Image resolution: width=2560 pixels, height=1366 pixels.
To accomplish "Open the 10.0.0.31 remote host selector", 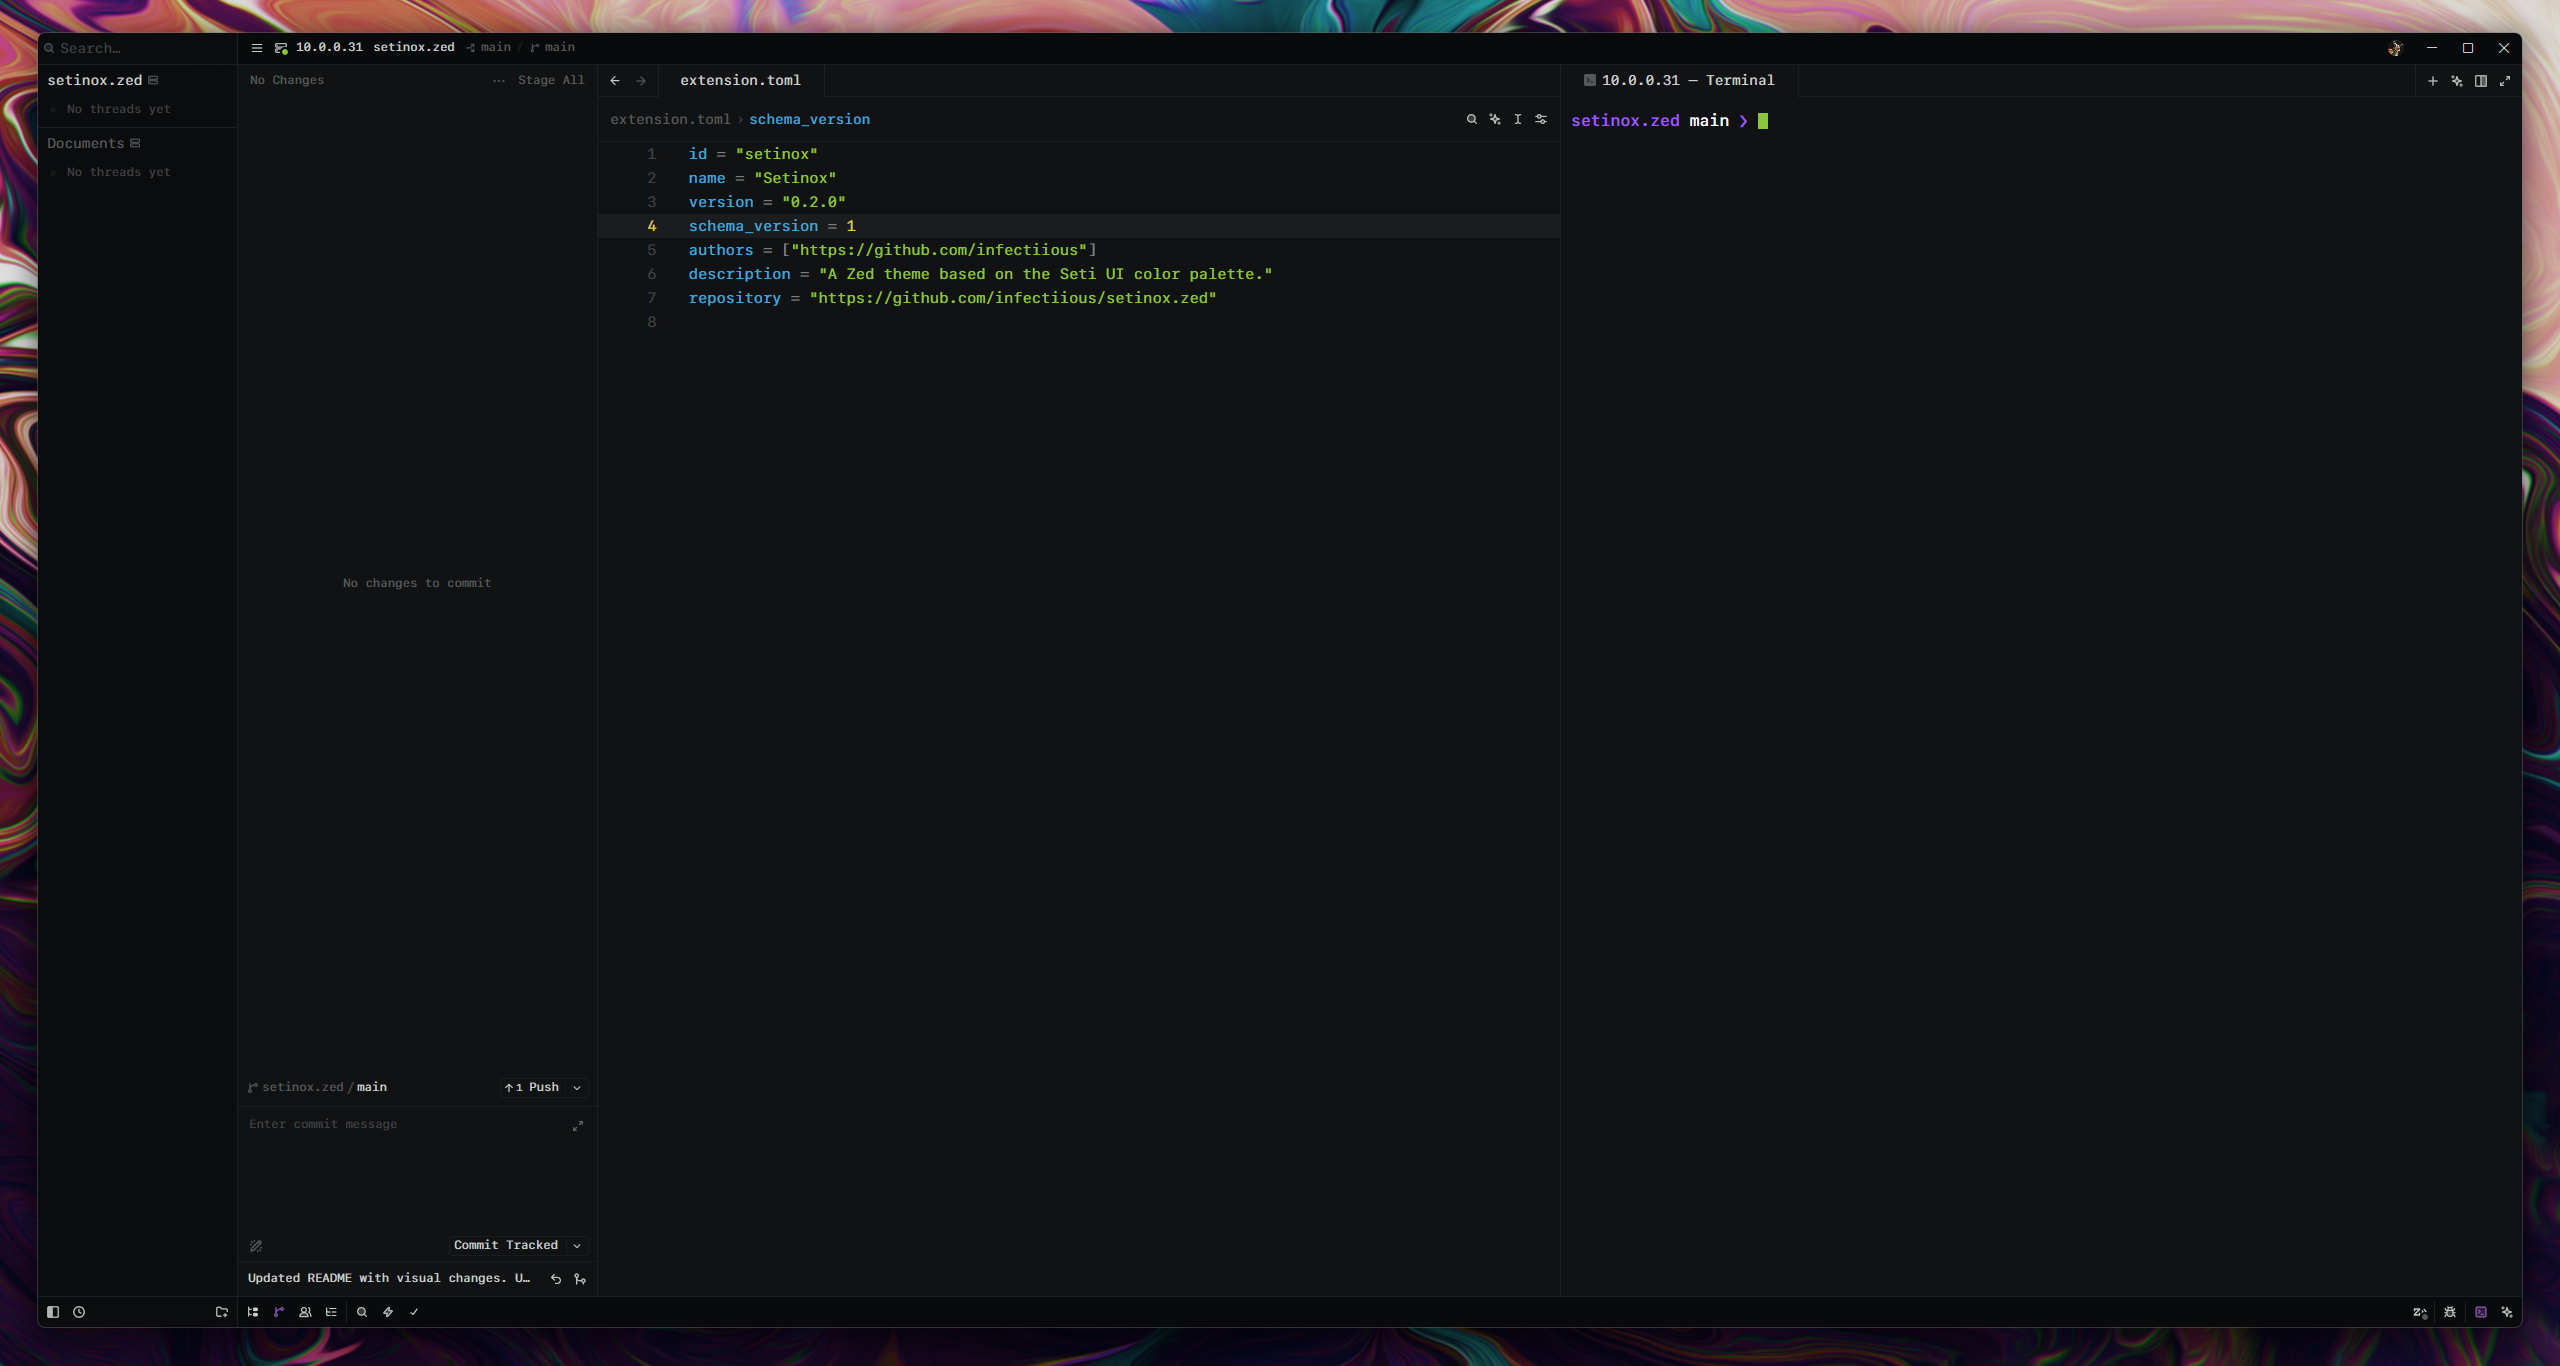I will (329, 48).
